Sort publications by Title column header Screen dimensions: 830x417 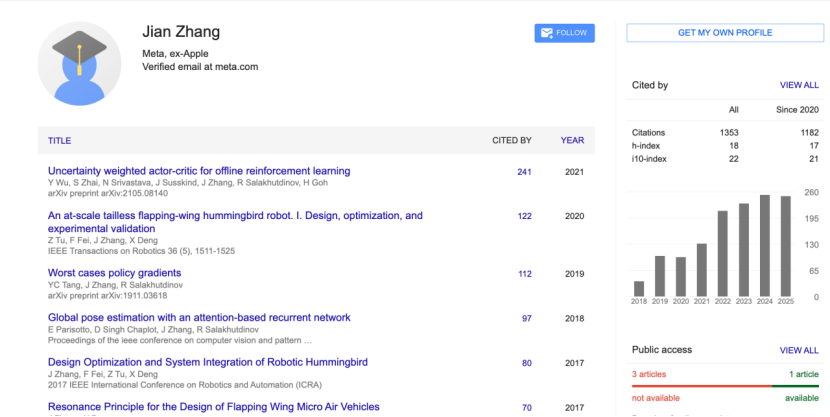click(59, 141)
